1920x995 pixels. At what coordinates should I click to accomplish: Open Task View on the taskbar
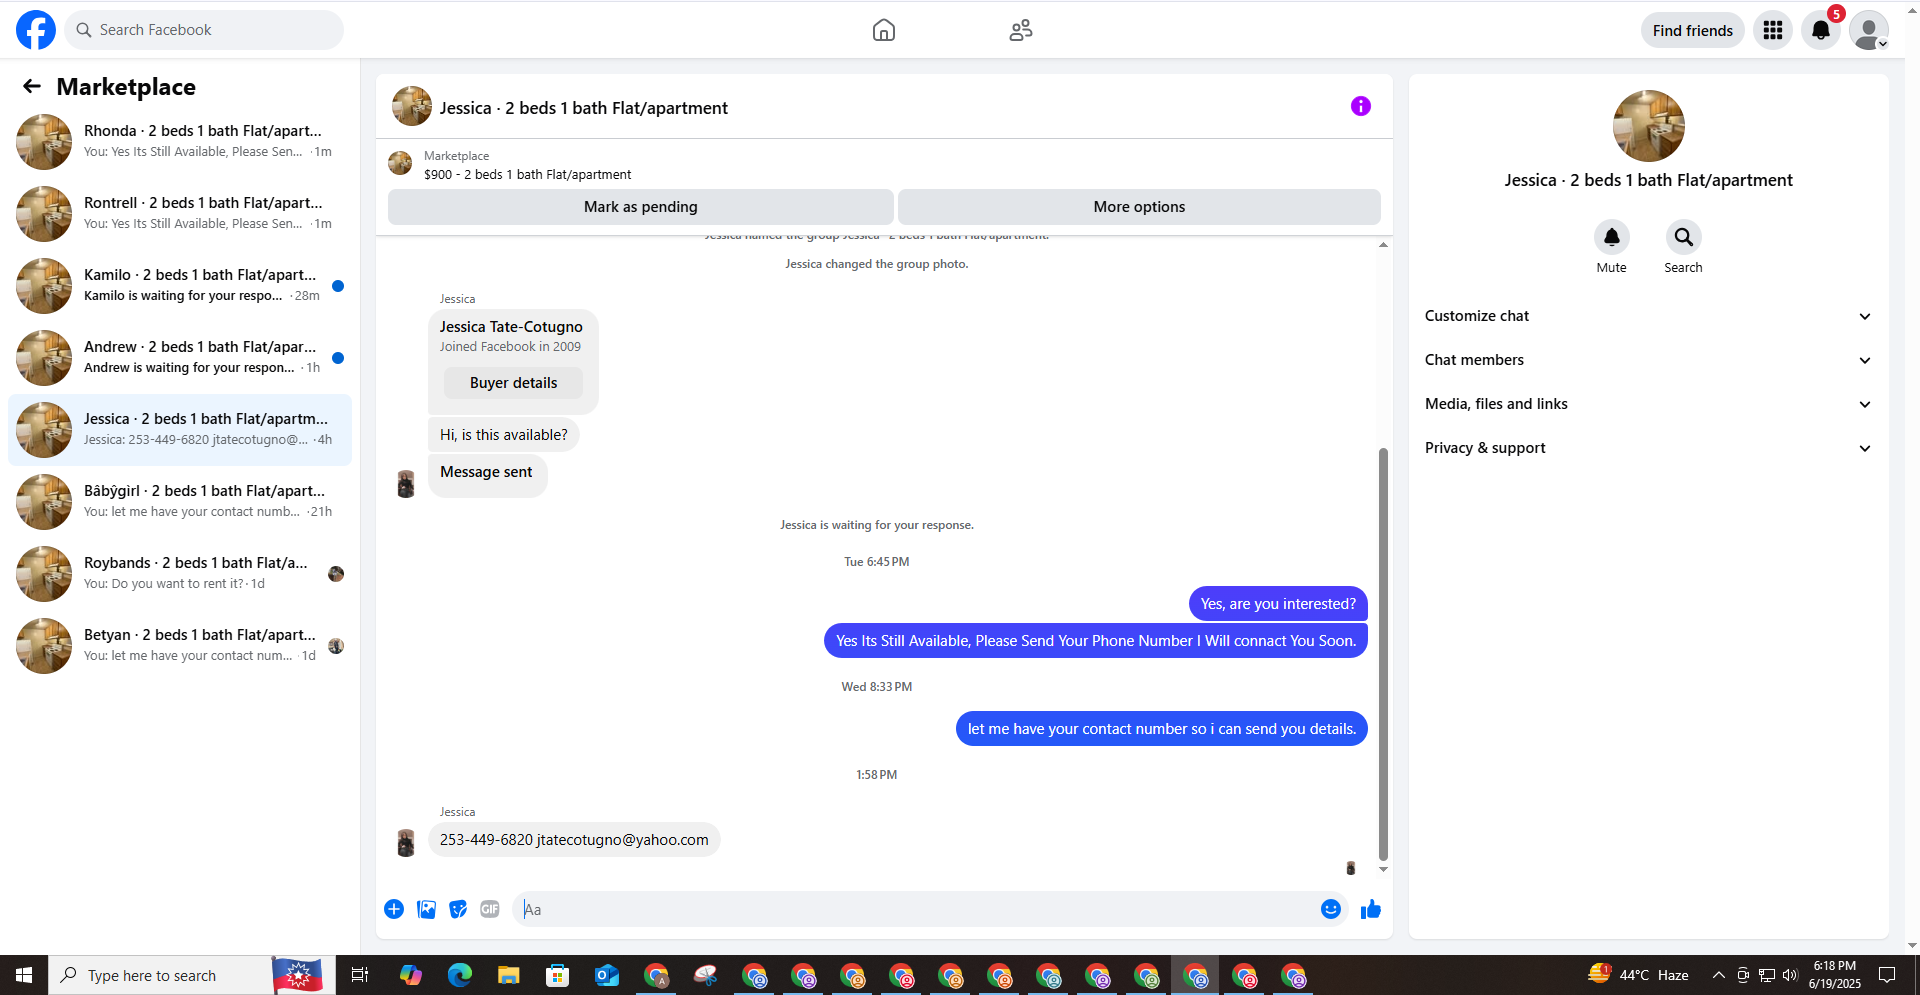tap(360, 975)
